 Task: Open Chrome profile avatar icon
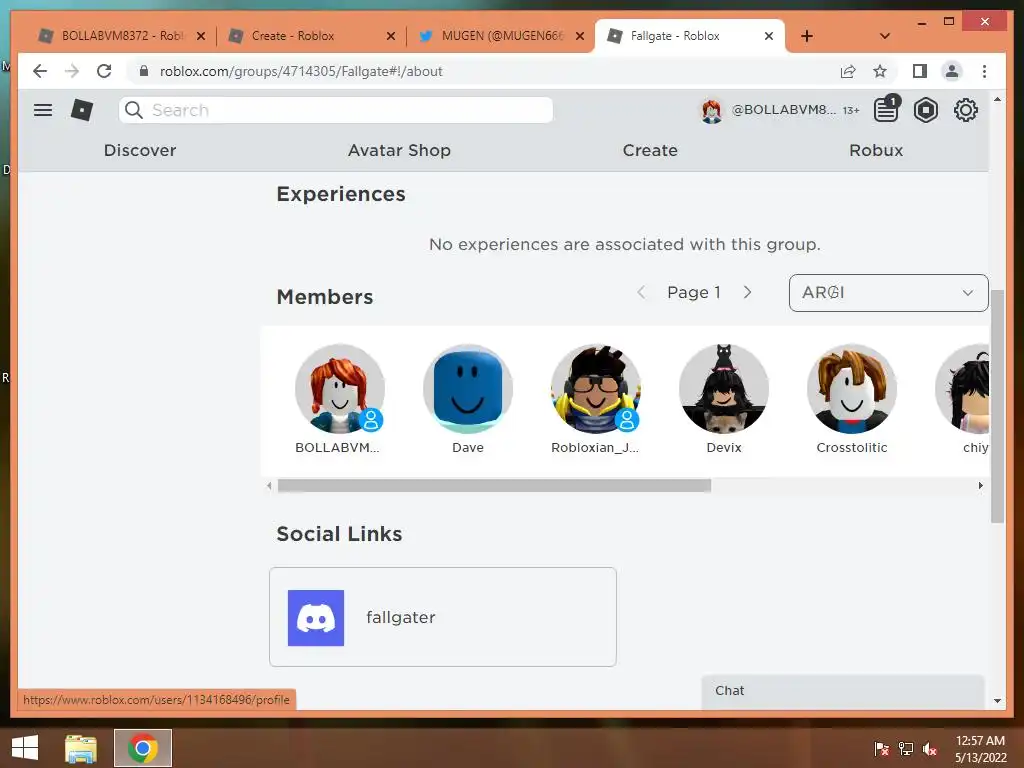point(952,71)
